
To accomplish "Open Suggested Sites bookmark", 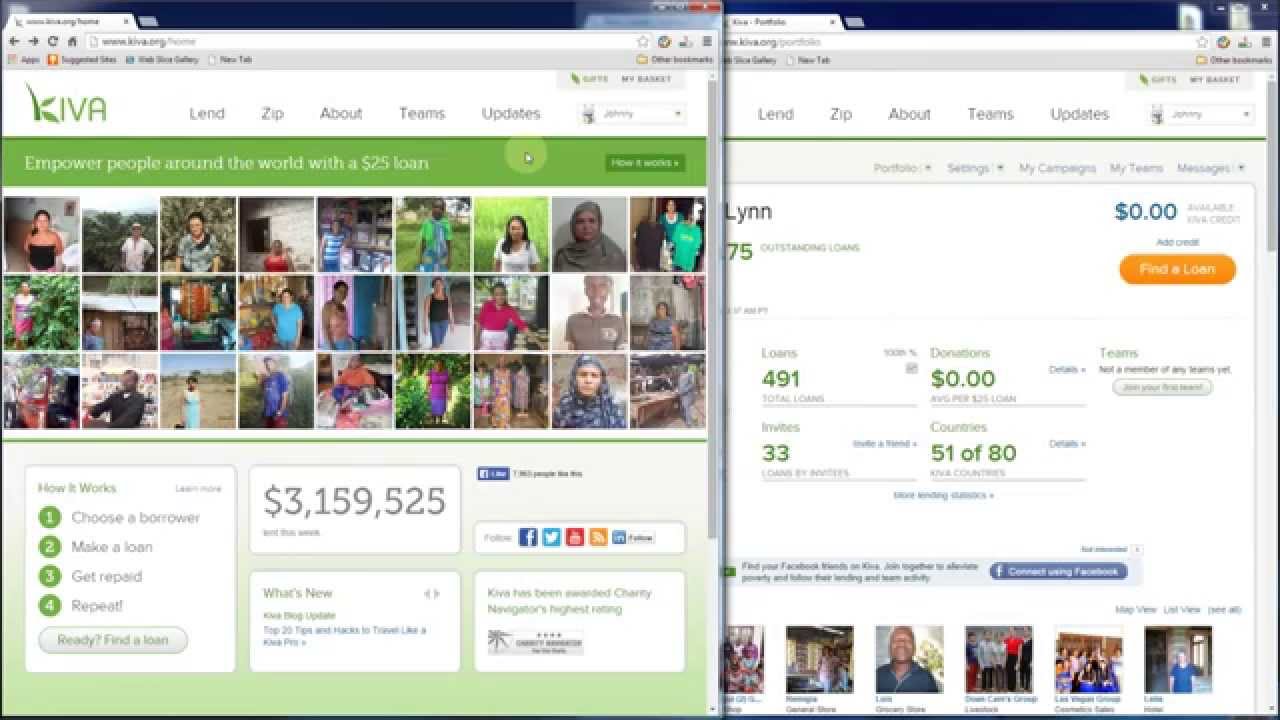I will point(82,60).
